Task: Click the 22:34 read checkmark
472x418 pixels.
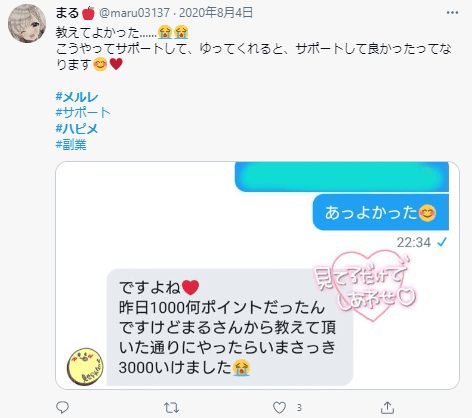Action: pyautogui.click(x=442, y=242)
